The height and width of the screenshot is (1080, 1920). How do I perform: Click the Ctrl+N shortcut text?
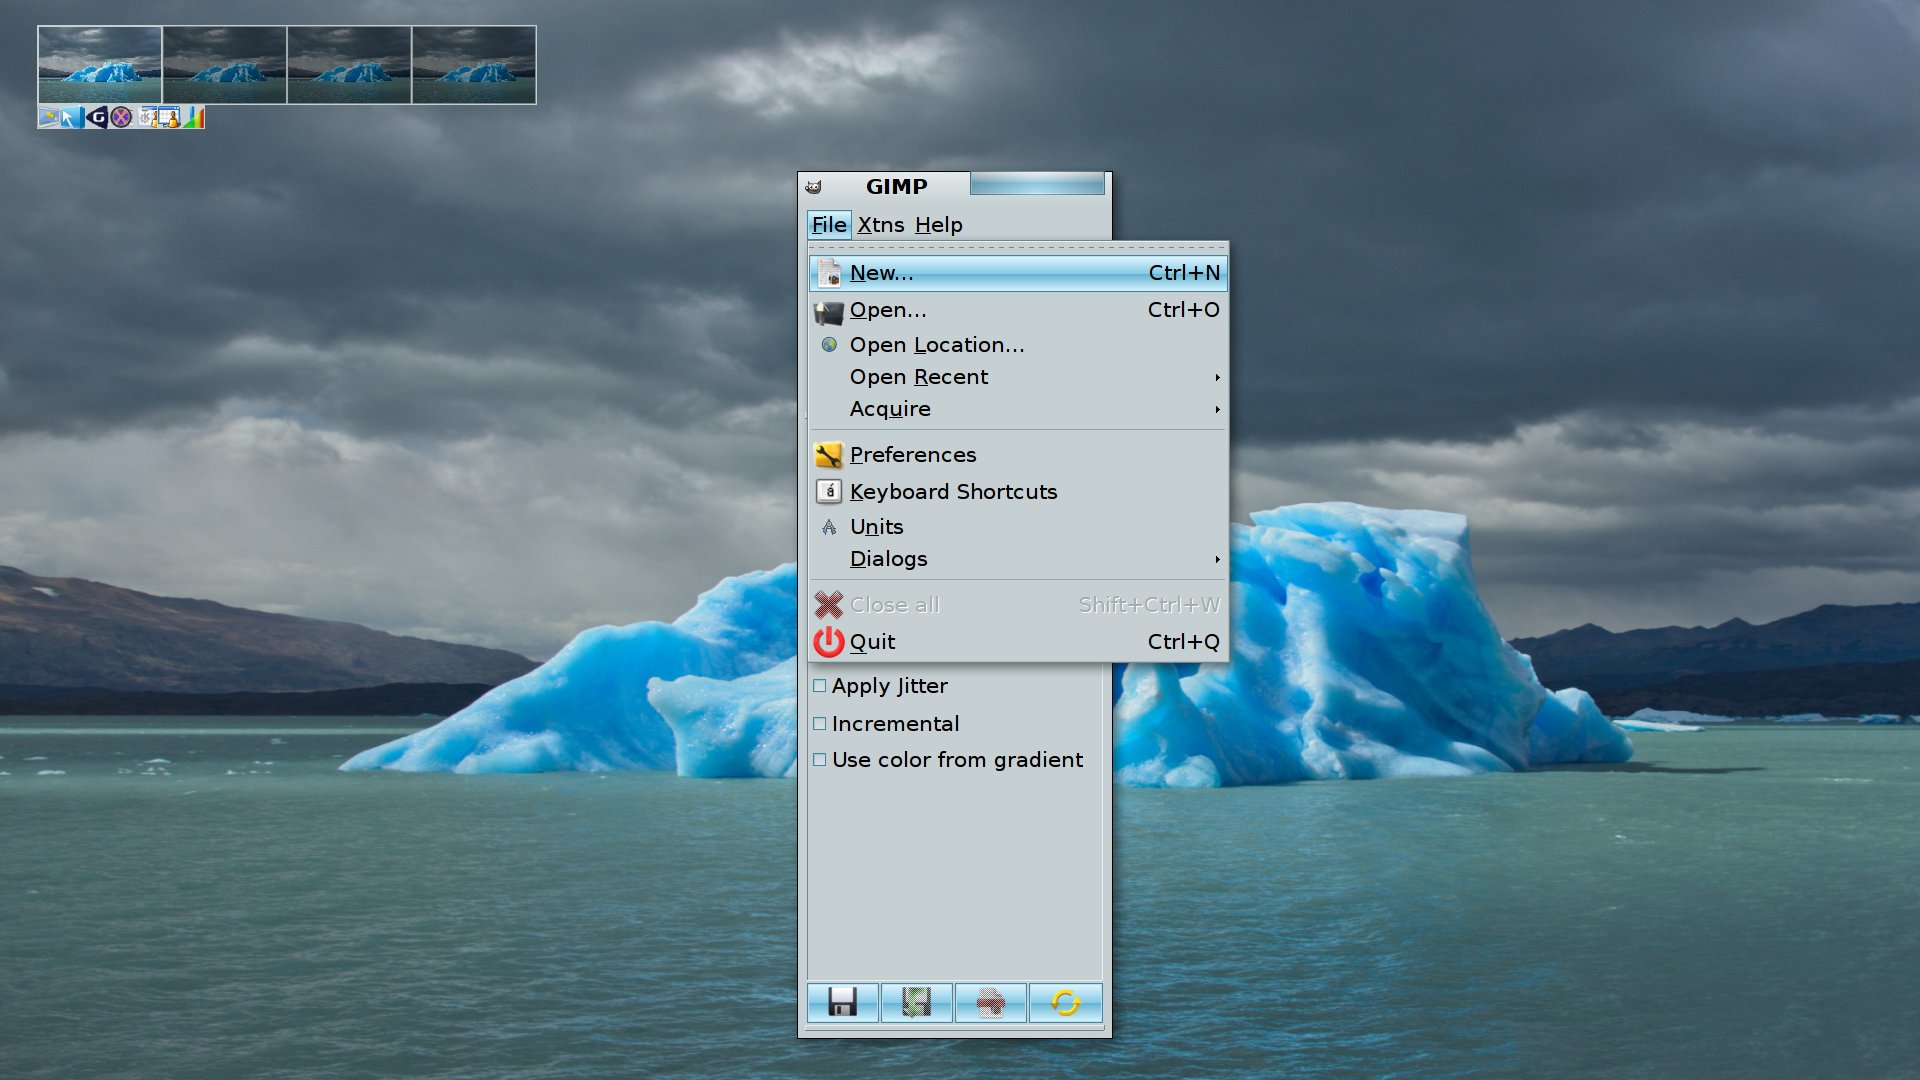[x=1184, y=273]
